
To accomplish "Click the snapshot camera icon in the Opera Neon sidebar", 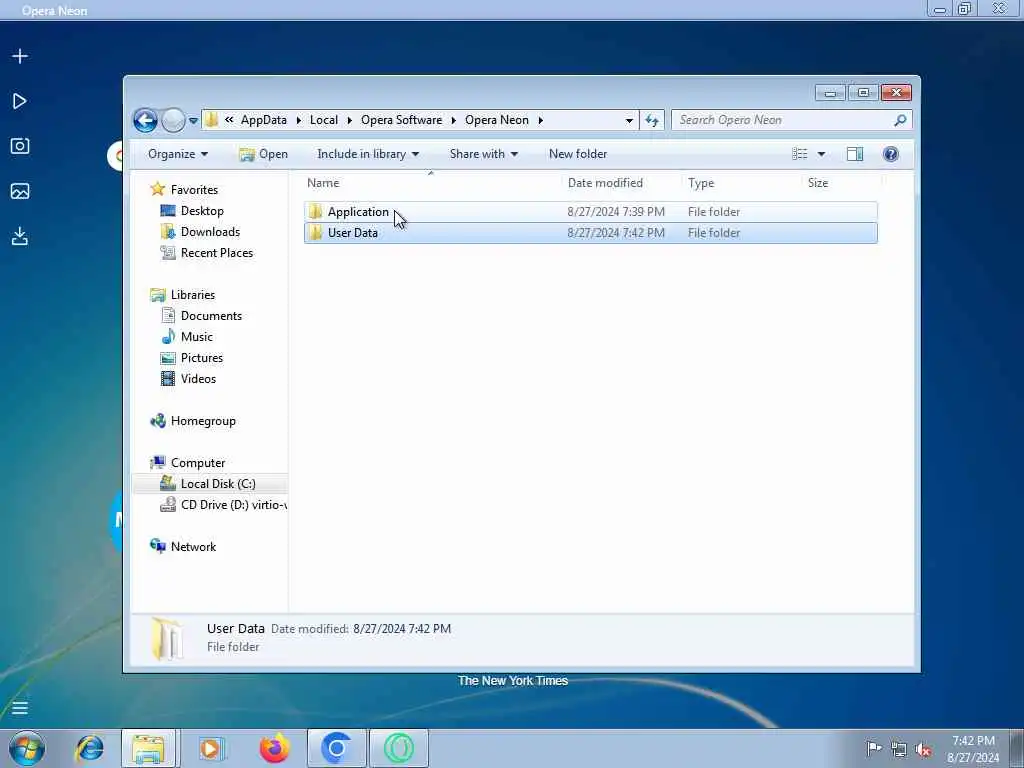I will (x=20, y=146).
